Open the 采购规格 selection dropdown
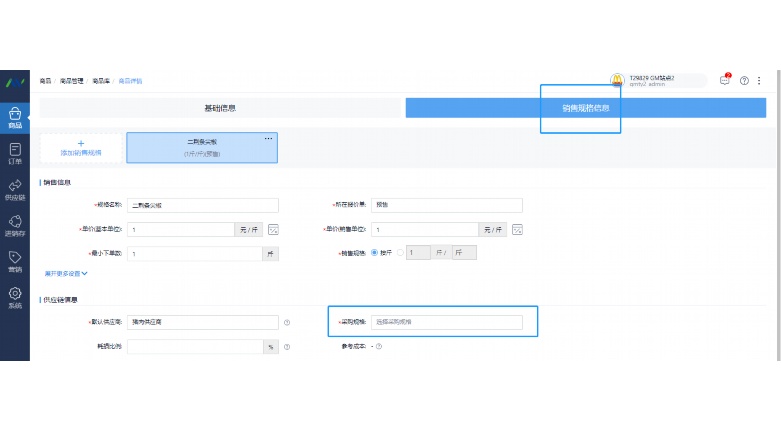The width and height of the screenshot is (781, 431). click(447, 322)
